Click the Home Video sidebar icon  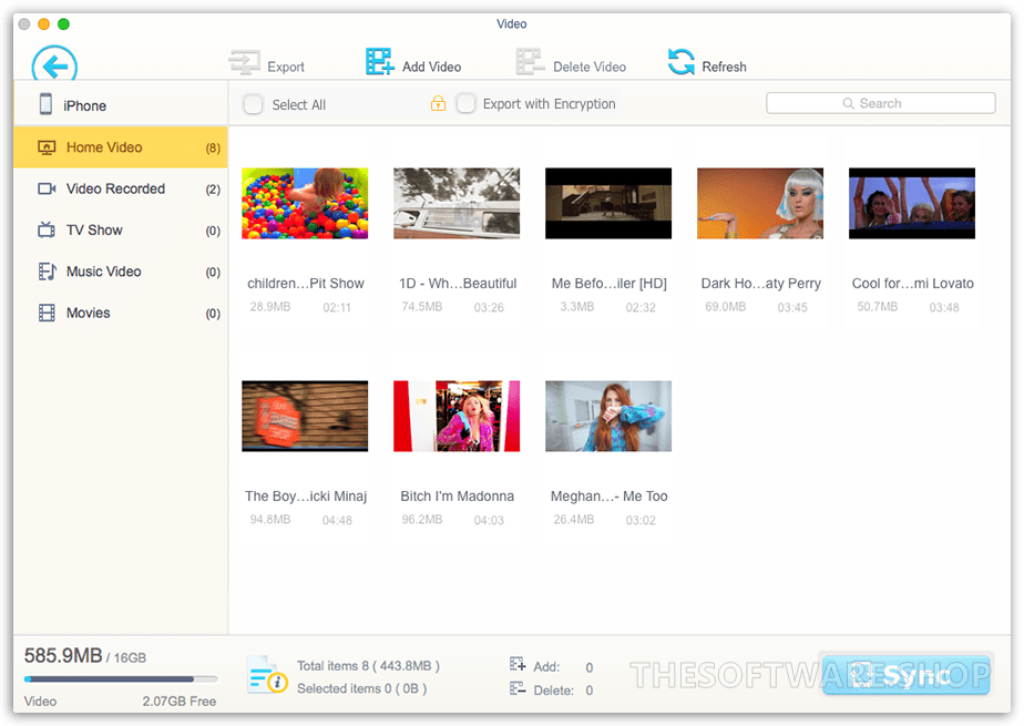pyautogui.click(x=46, y=148)
